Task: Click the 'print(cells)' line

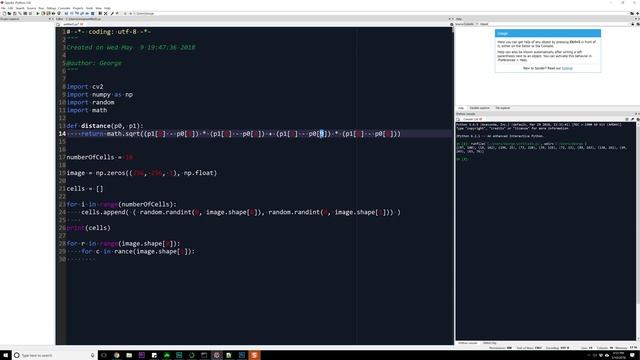Action: pos(89,228)
